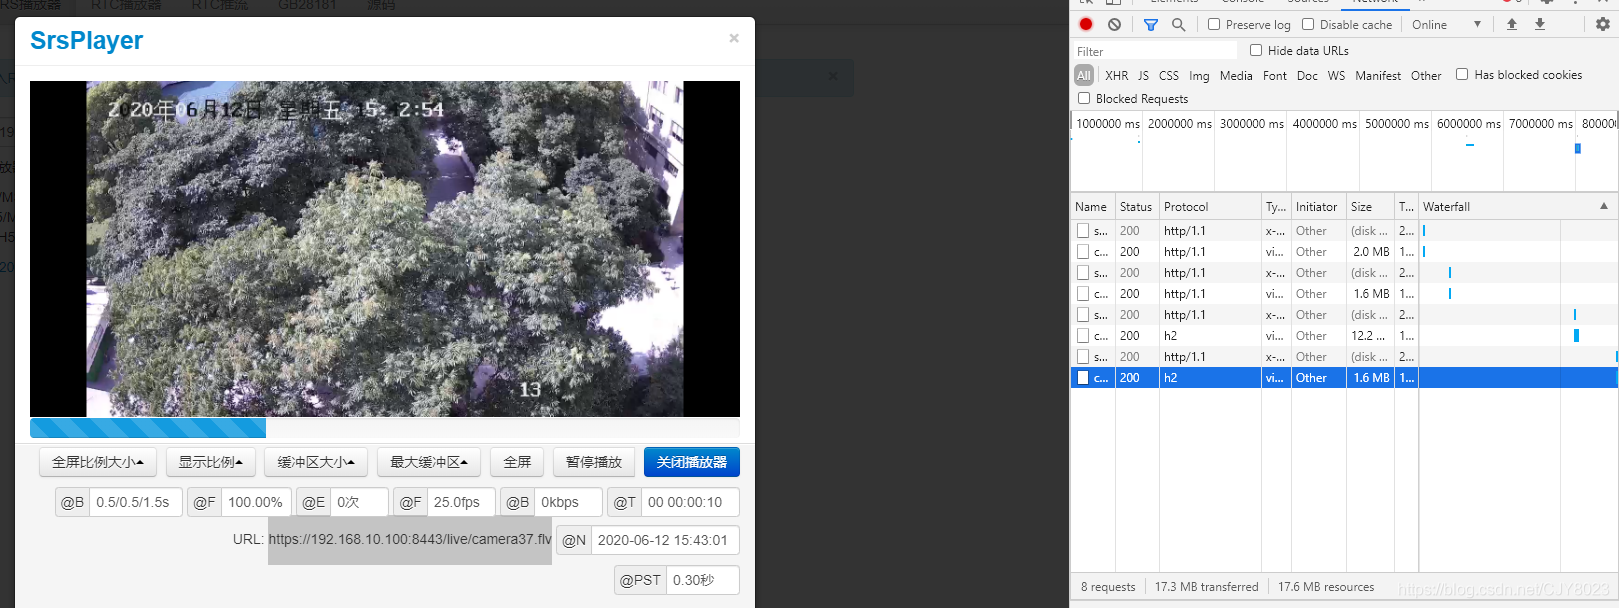Open Online throttling dropdown
Viewport: 1619px width, 608px height.
click(1446, 24)
